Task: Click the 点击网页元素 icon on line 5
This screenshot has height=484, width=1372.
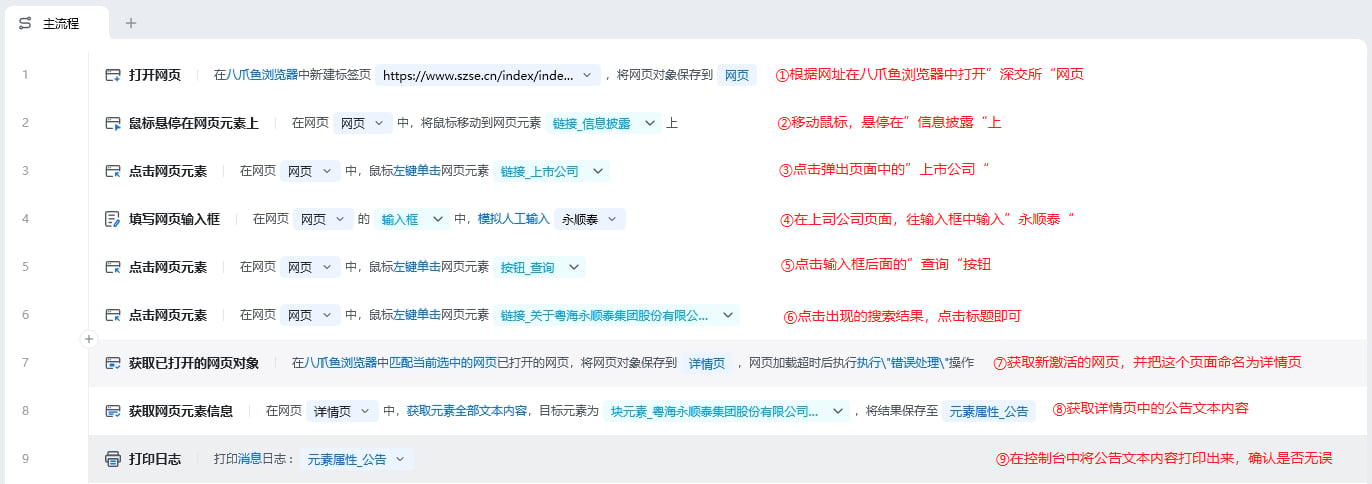Action: point(113,267)
